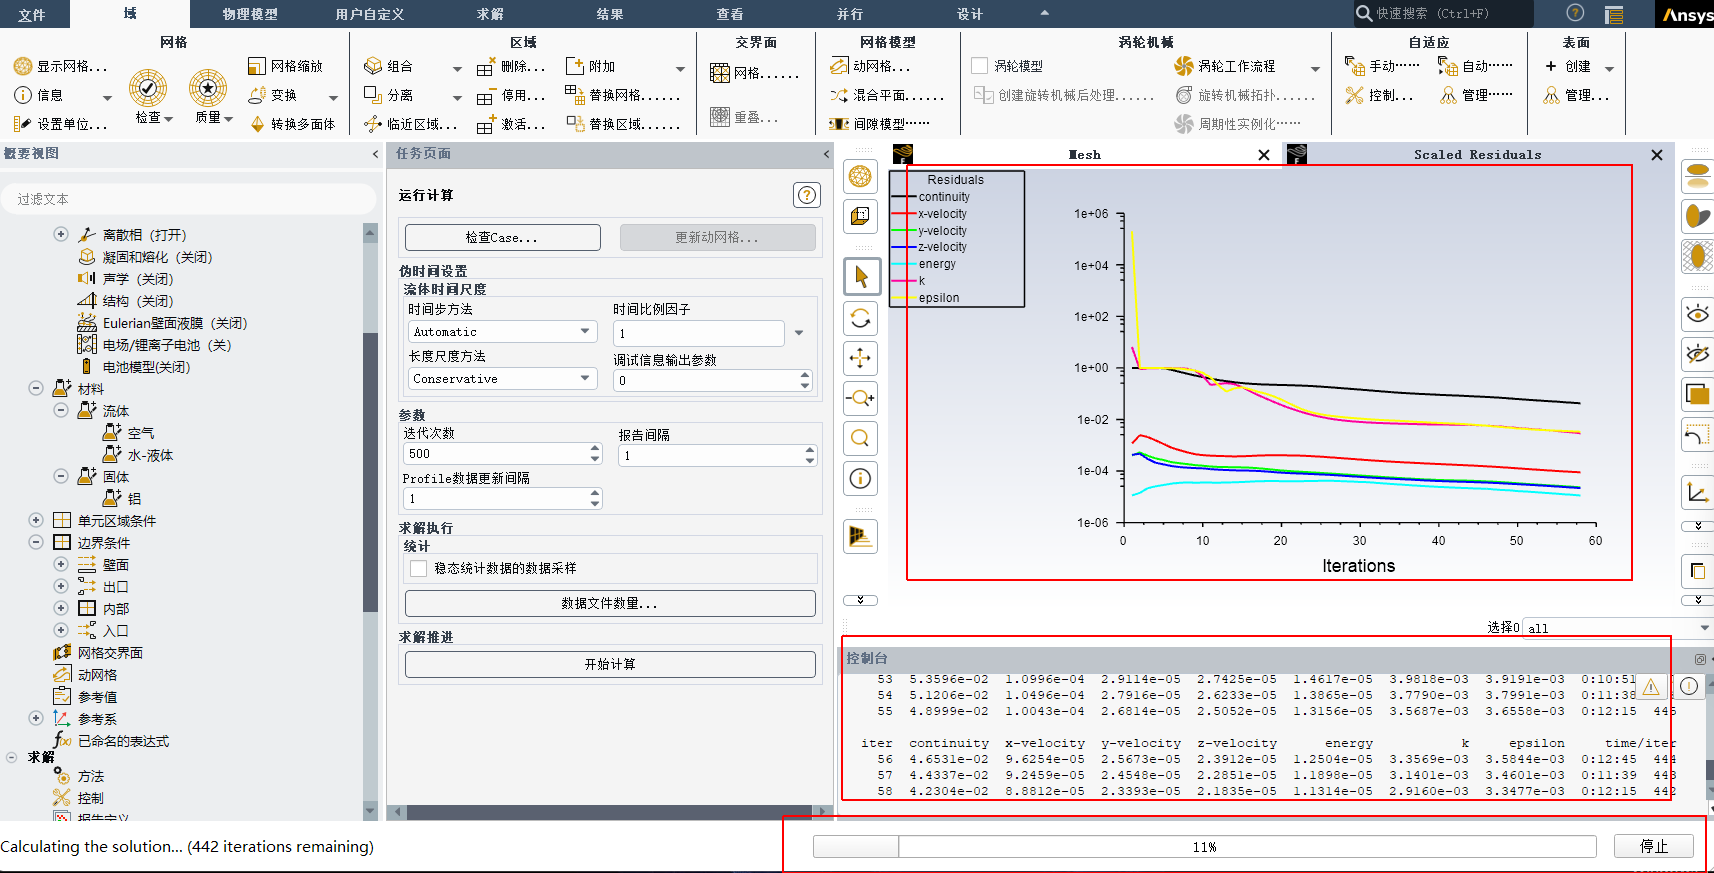This screenshot has height=873, width=1714.
Task: Click the 过滤文本 filter field
Action: click(x=188, y=199)
